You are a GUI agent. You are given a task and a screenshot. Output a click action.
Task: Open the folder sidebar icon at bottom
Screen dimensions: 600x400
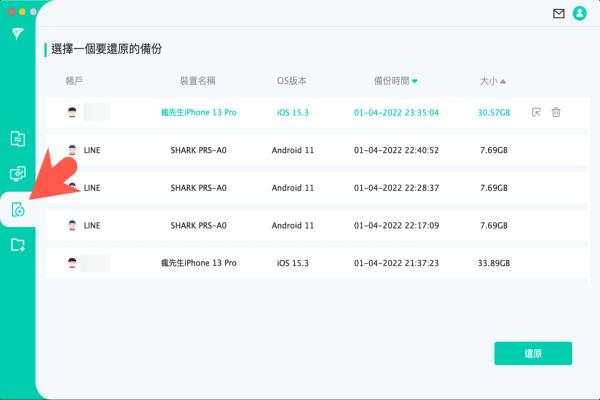17,244
